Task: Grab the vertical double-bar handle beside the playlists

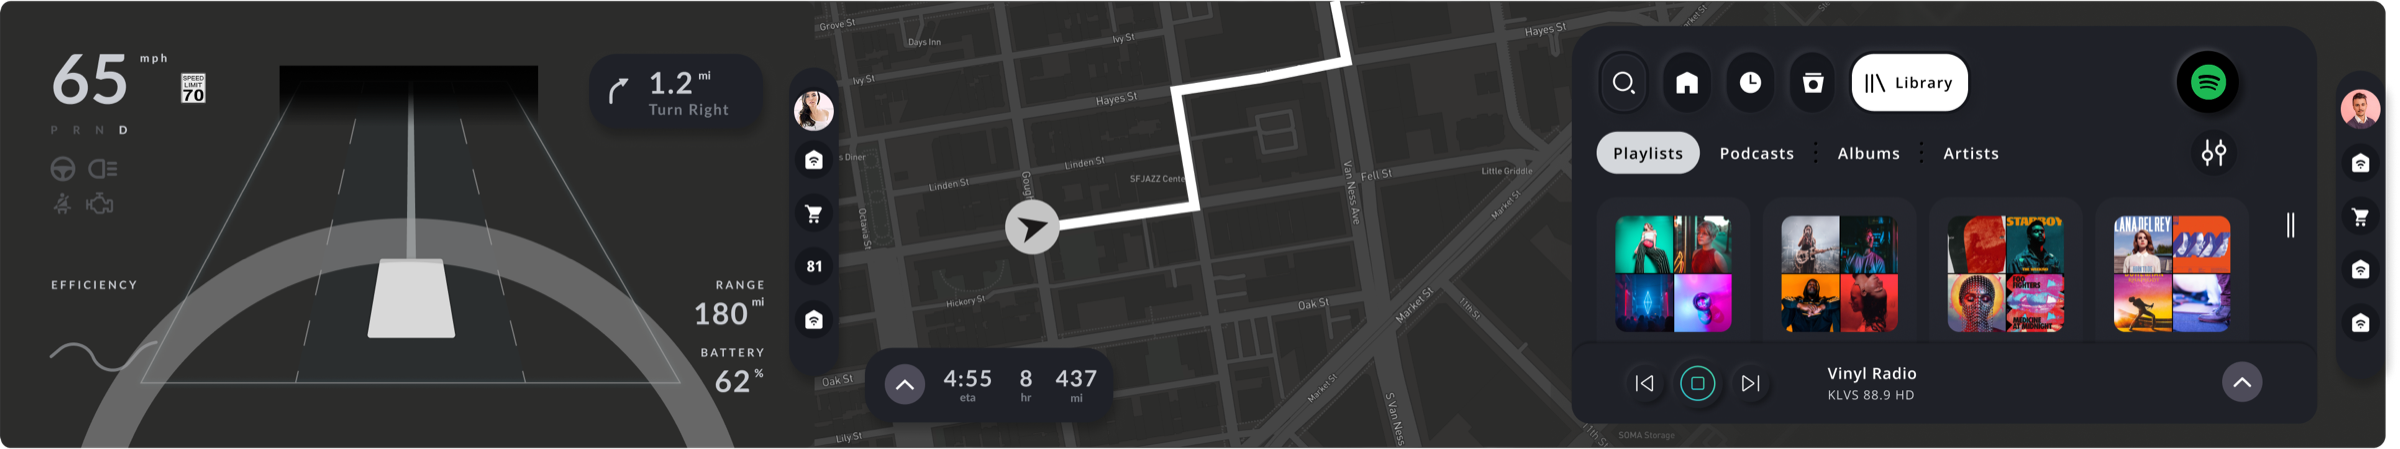Action: tap(2290, 225)
